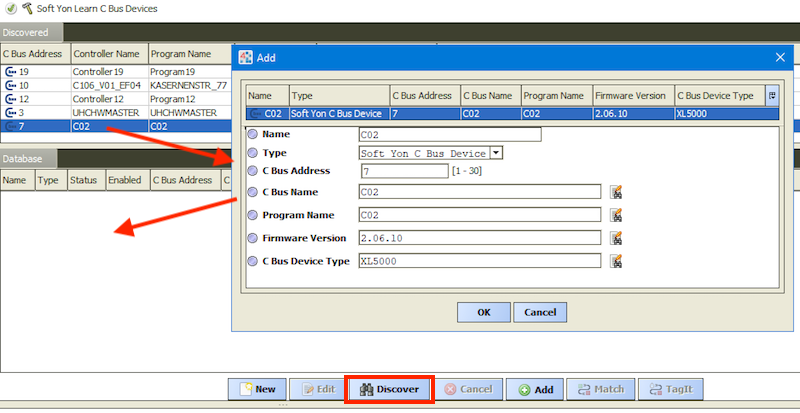Click the Program Name input field

click(x=480, y=215)
